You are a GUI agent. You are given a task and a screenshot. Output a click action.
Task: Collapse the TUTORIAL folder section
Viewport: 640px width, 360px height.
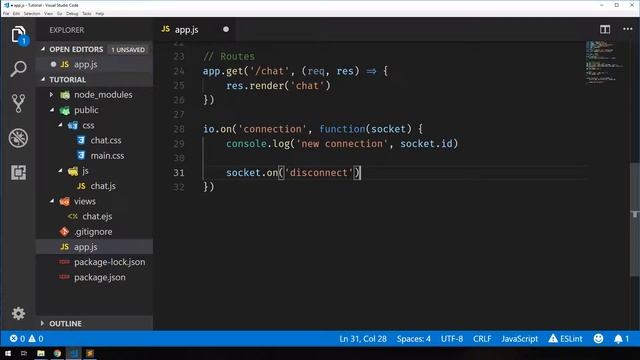[43, 79]
